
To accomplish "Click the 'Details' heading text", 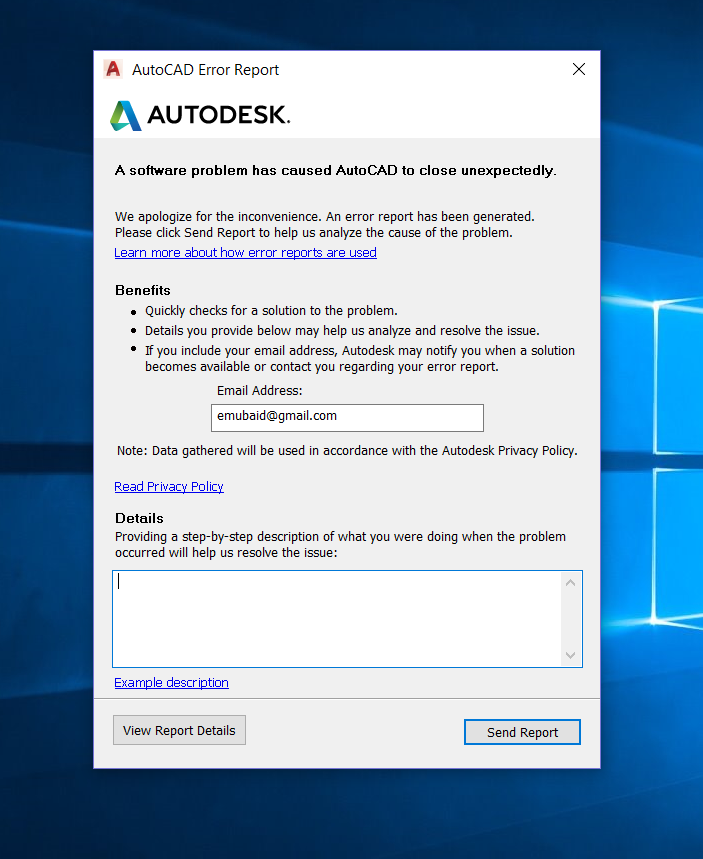I will click(x=139, y=518).
